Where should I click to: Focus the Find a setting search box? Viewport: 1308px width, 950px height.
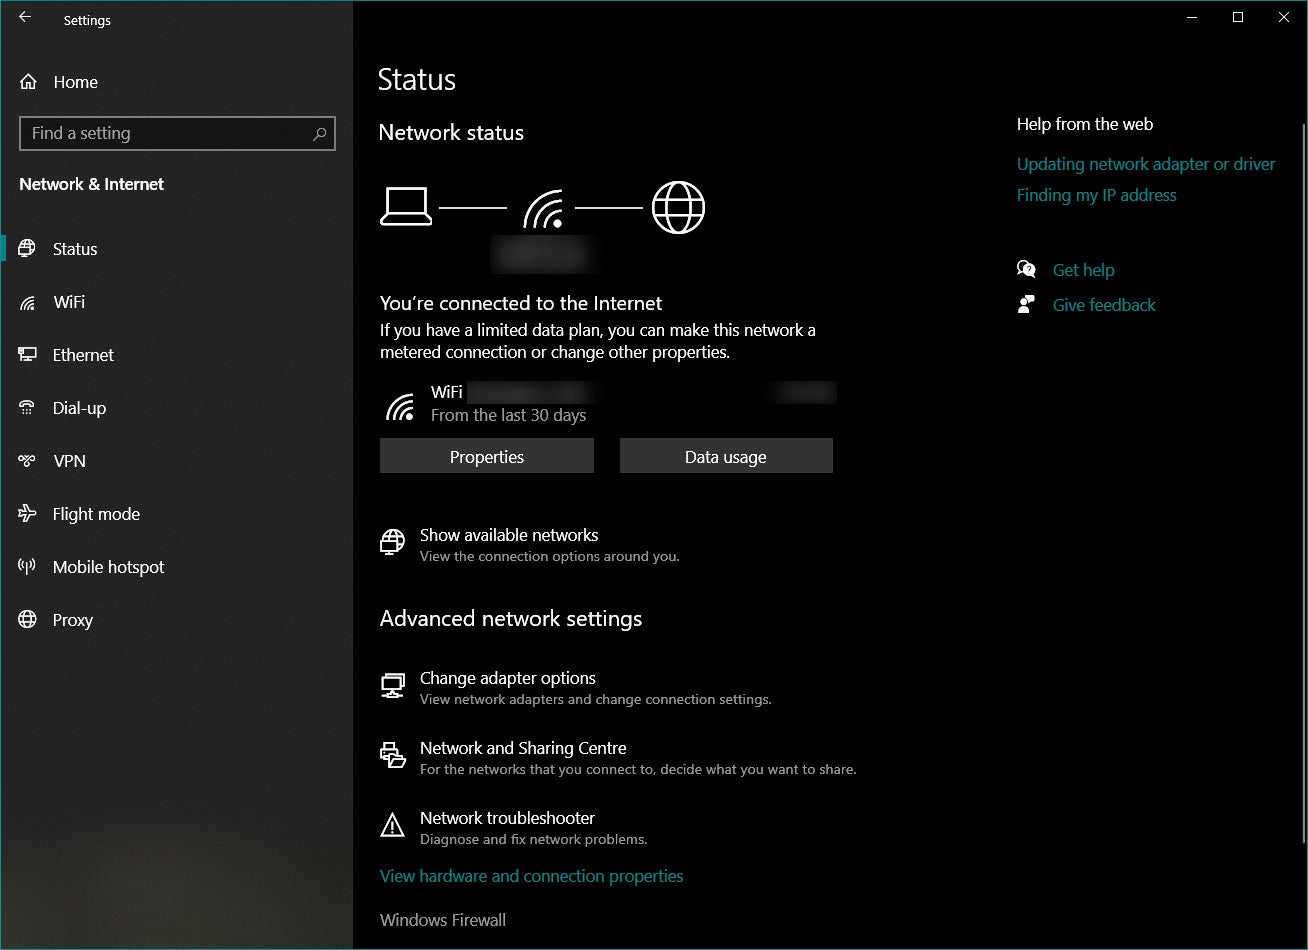click(177, 133)
